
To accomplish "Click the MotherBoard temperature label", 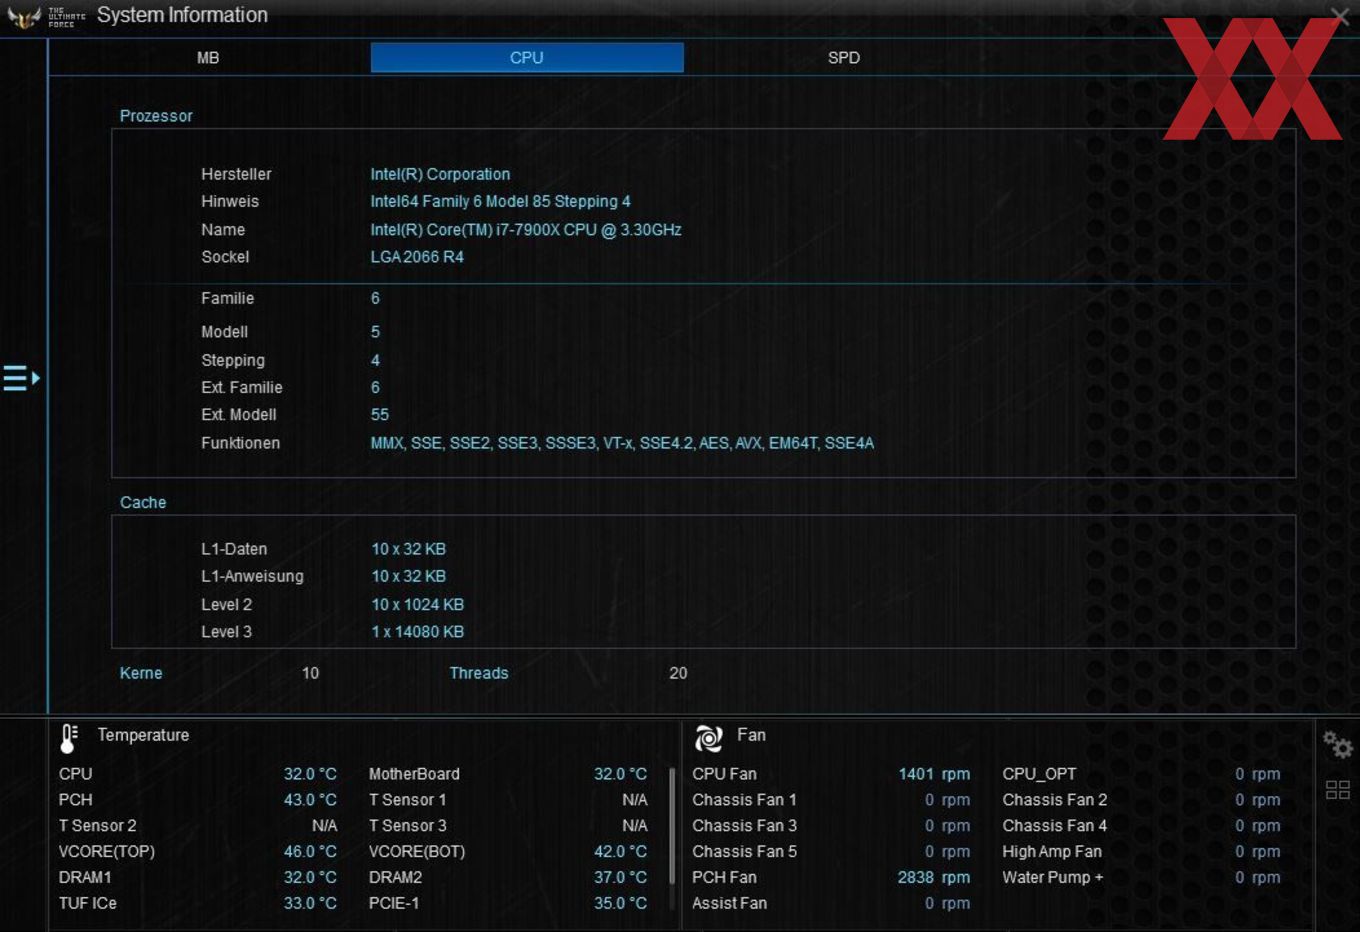I will [x=414, y=774].
